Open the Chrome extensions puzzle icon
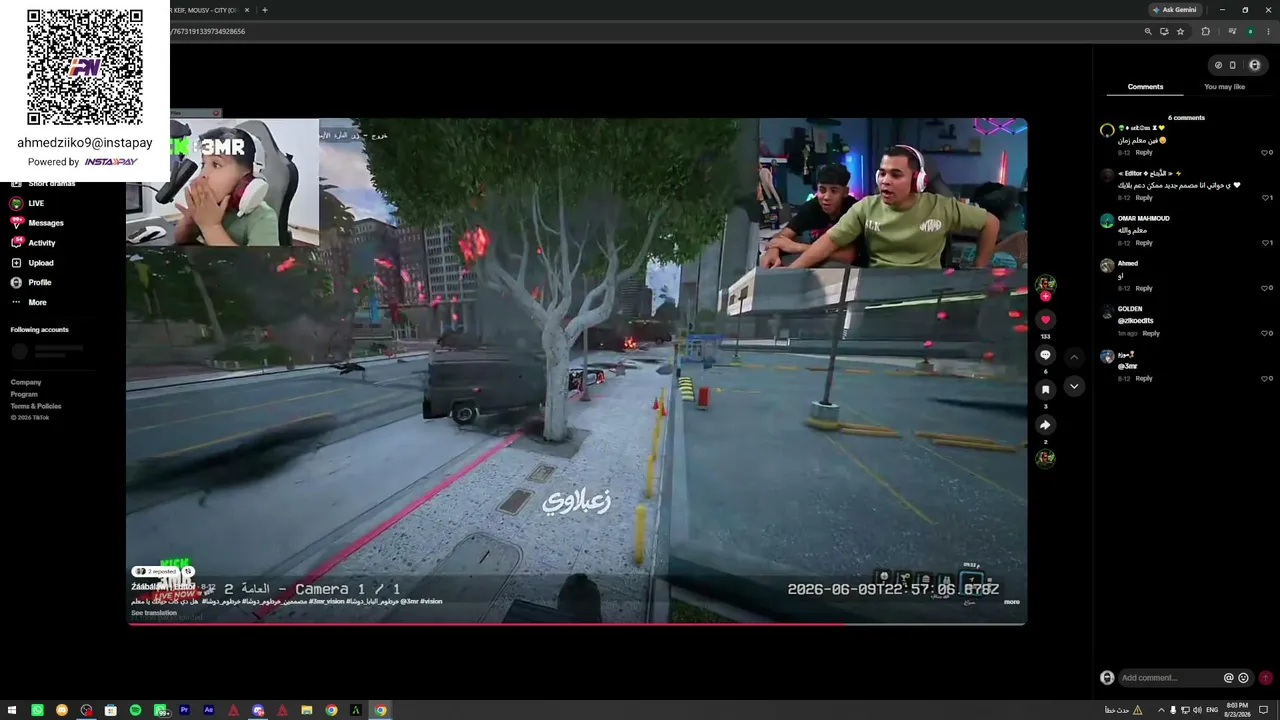This screenshot has width=1280, height=720. tap(1205, 31)
